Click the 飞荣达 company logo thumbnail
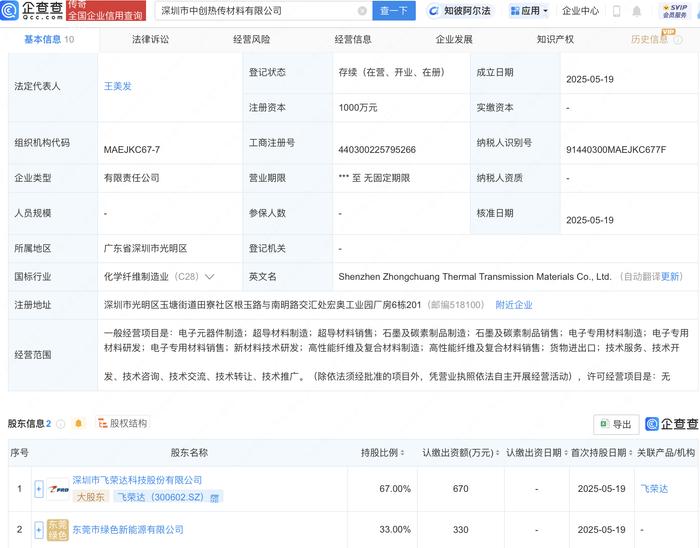The height and width of the screenshot is (548, 700). (x=58, y=489)
